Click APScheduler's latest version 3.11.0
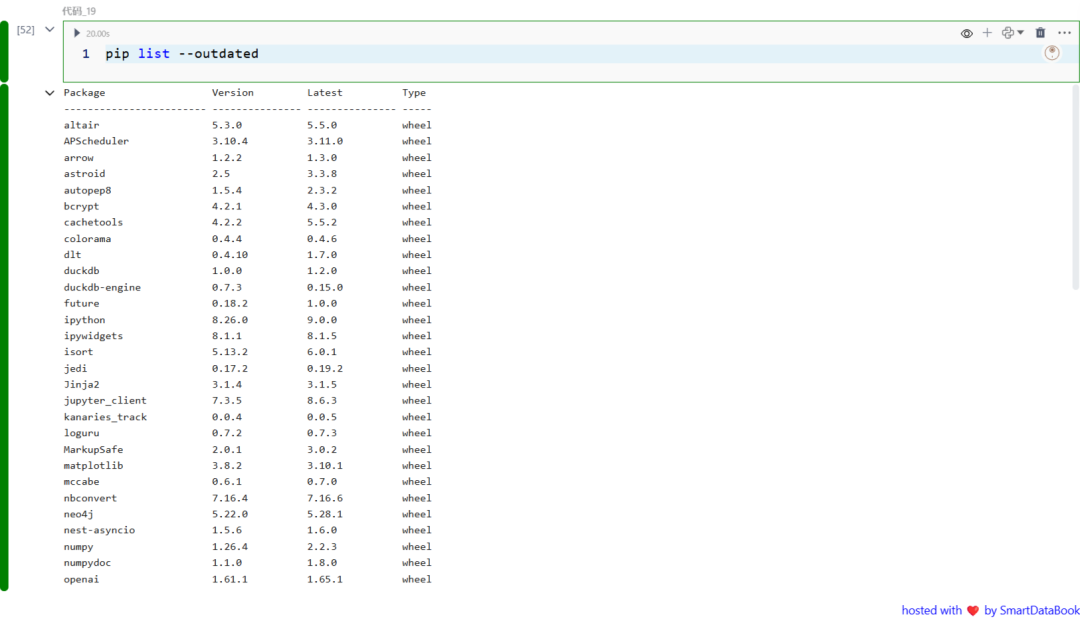The height and width of the screenshot is (619, 1080). pyautogui.click(x=324, y=141)
